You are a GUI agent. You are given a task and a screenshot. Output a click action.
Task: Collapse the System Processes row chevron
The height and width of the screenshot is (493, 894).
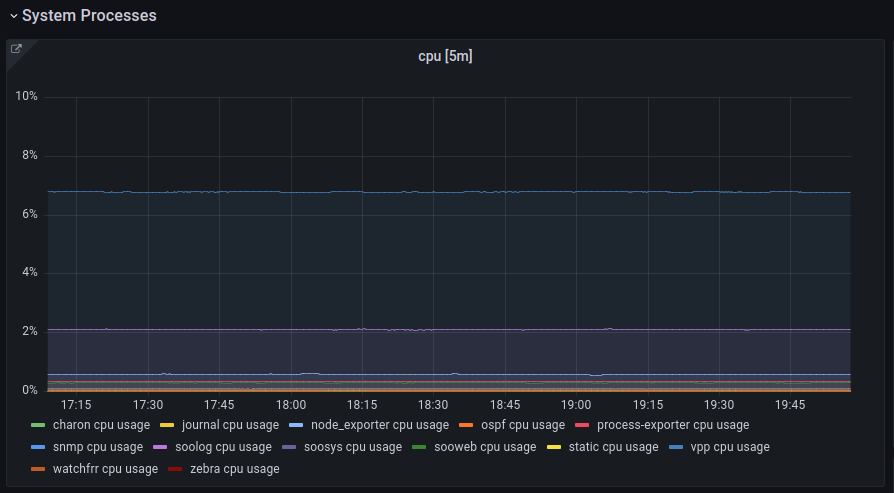pyautogui.click(x=13, y=16)
